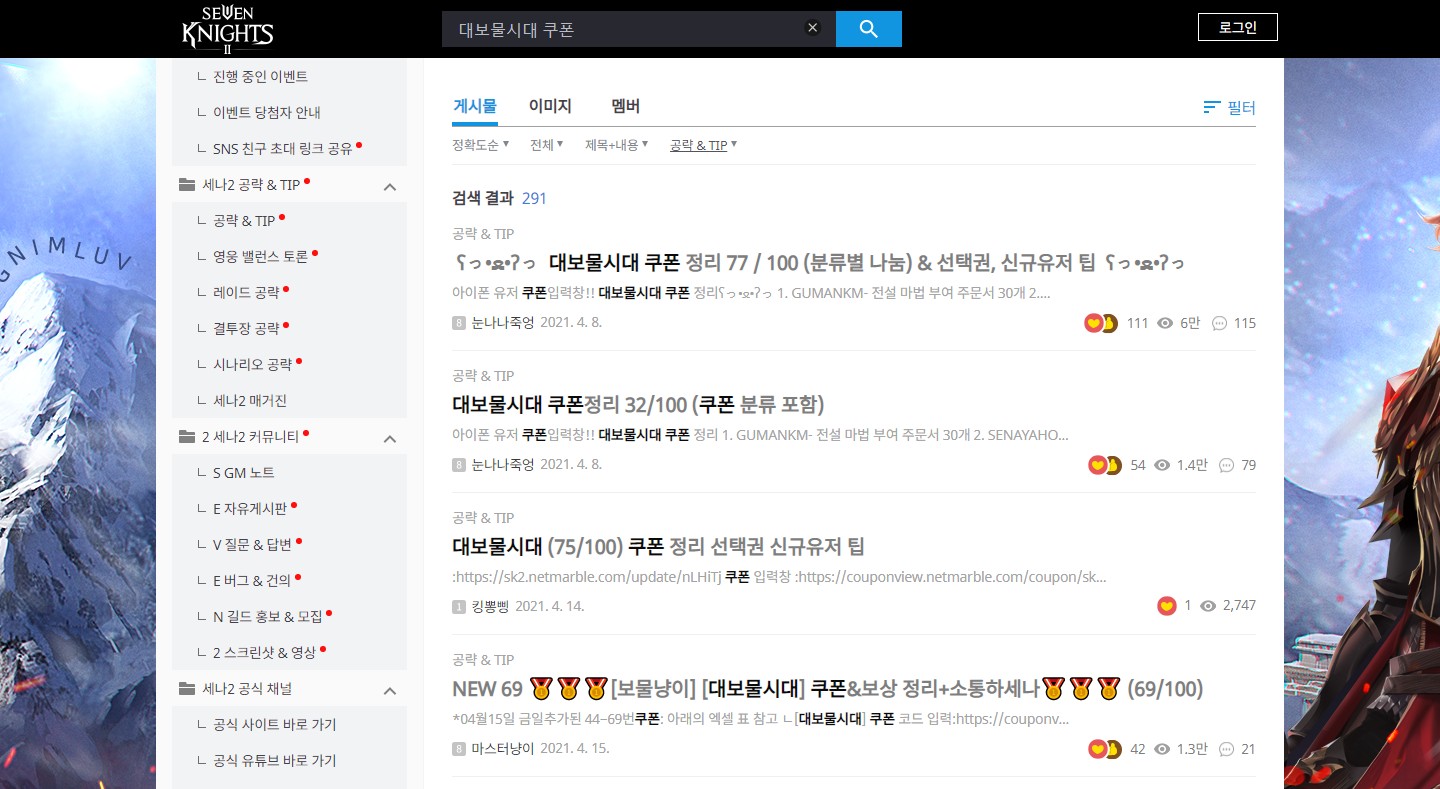Screen dimensions: 1440x789
Task: Click view-count eye icon showing 1.3만
Action: coord(1162,749)
